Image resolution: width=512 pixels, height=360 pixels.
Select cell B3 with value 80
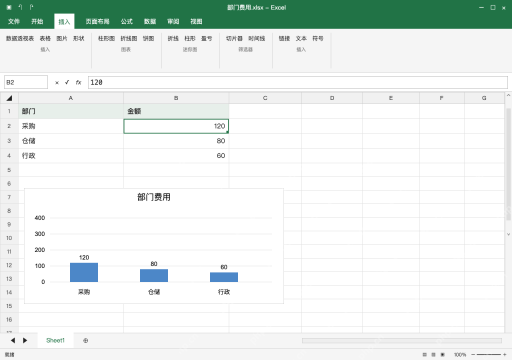176,141
